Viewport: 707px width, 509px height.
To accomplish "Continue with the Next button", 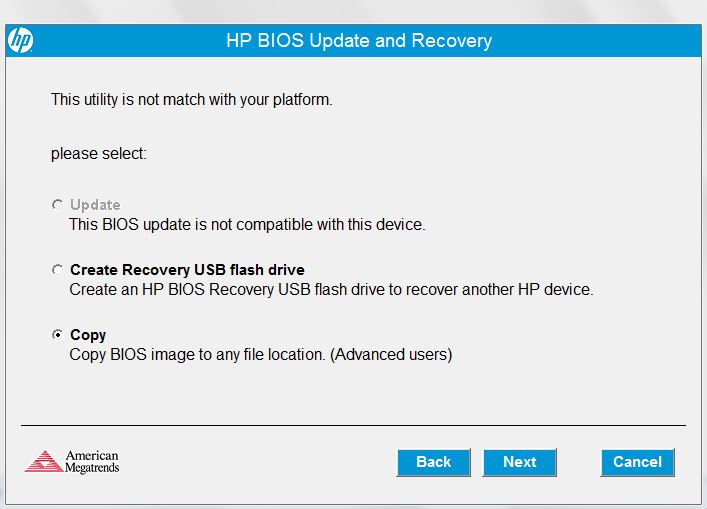I will (519, 462).
